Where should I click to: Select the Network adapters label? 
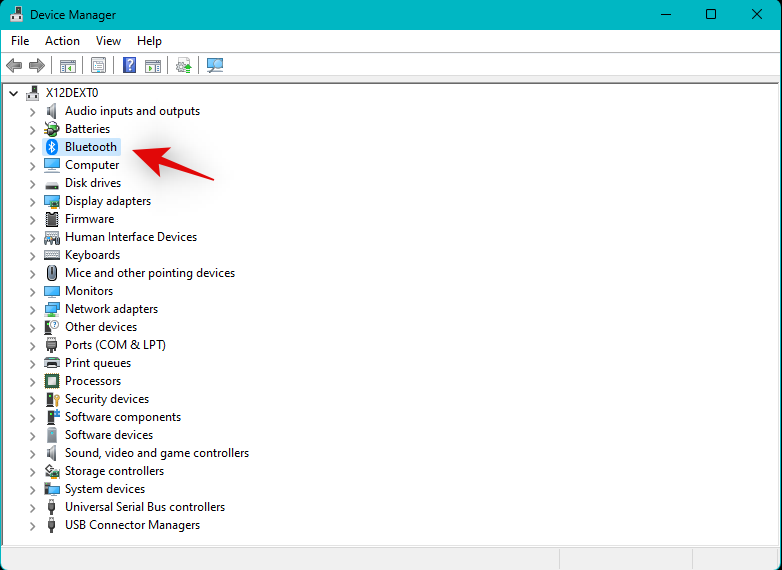coord(111,309)
